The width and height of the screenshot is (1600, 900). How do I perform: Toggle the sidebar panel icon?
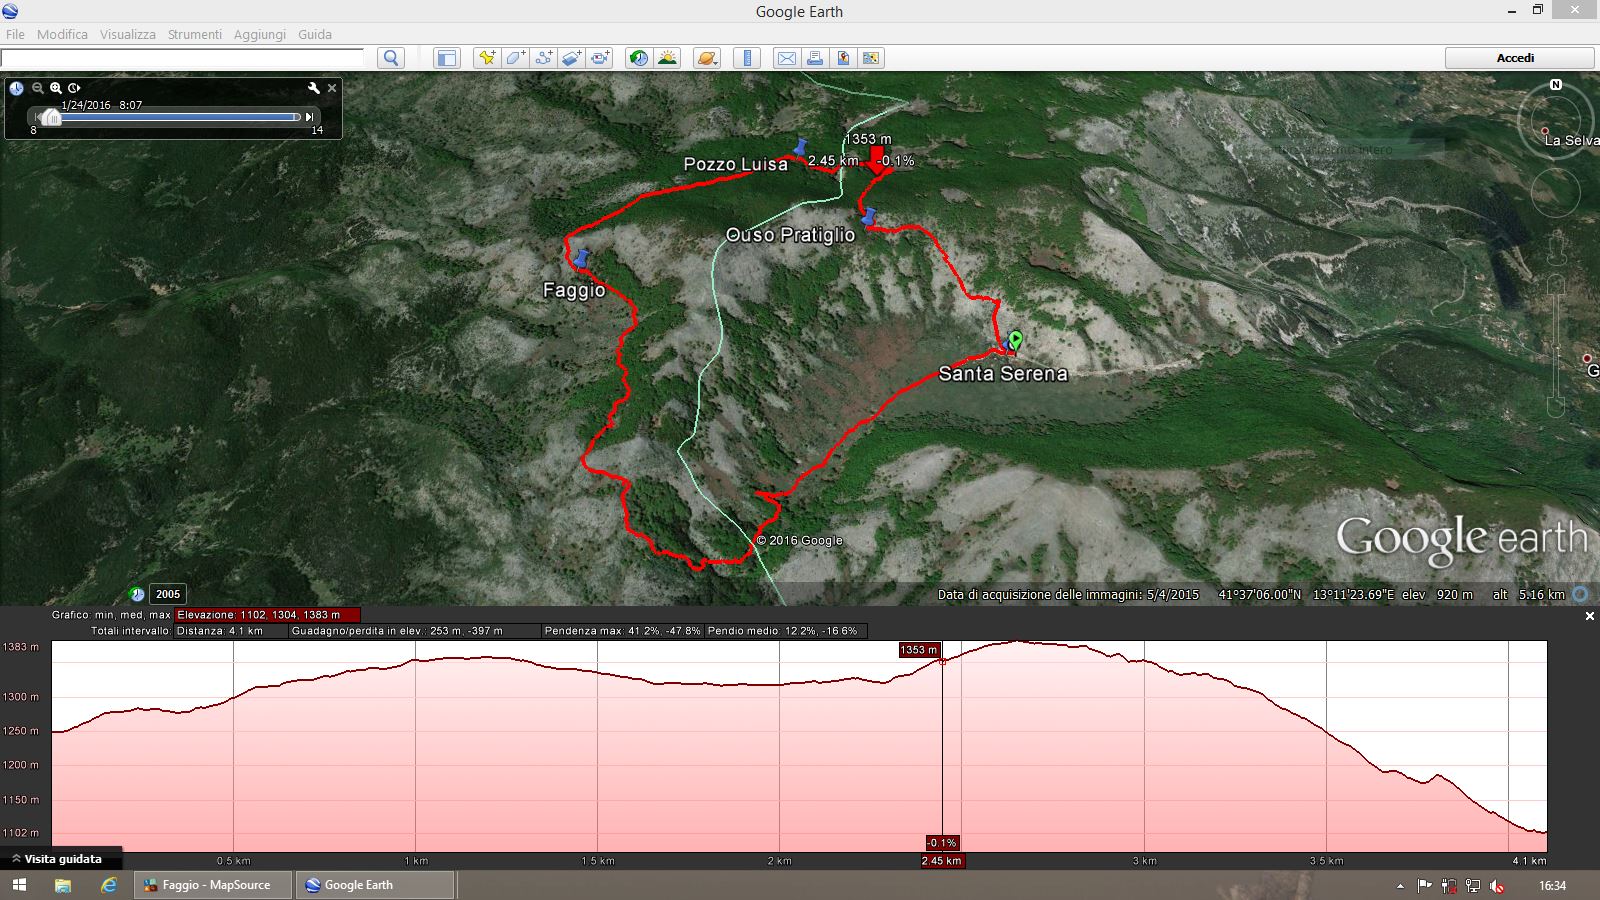(x=446, y=58)
